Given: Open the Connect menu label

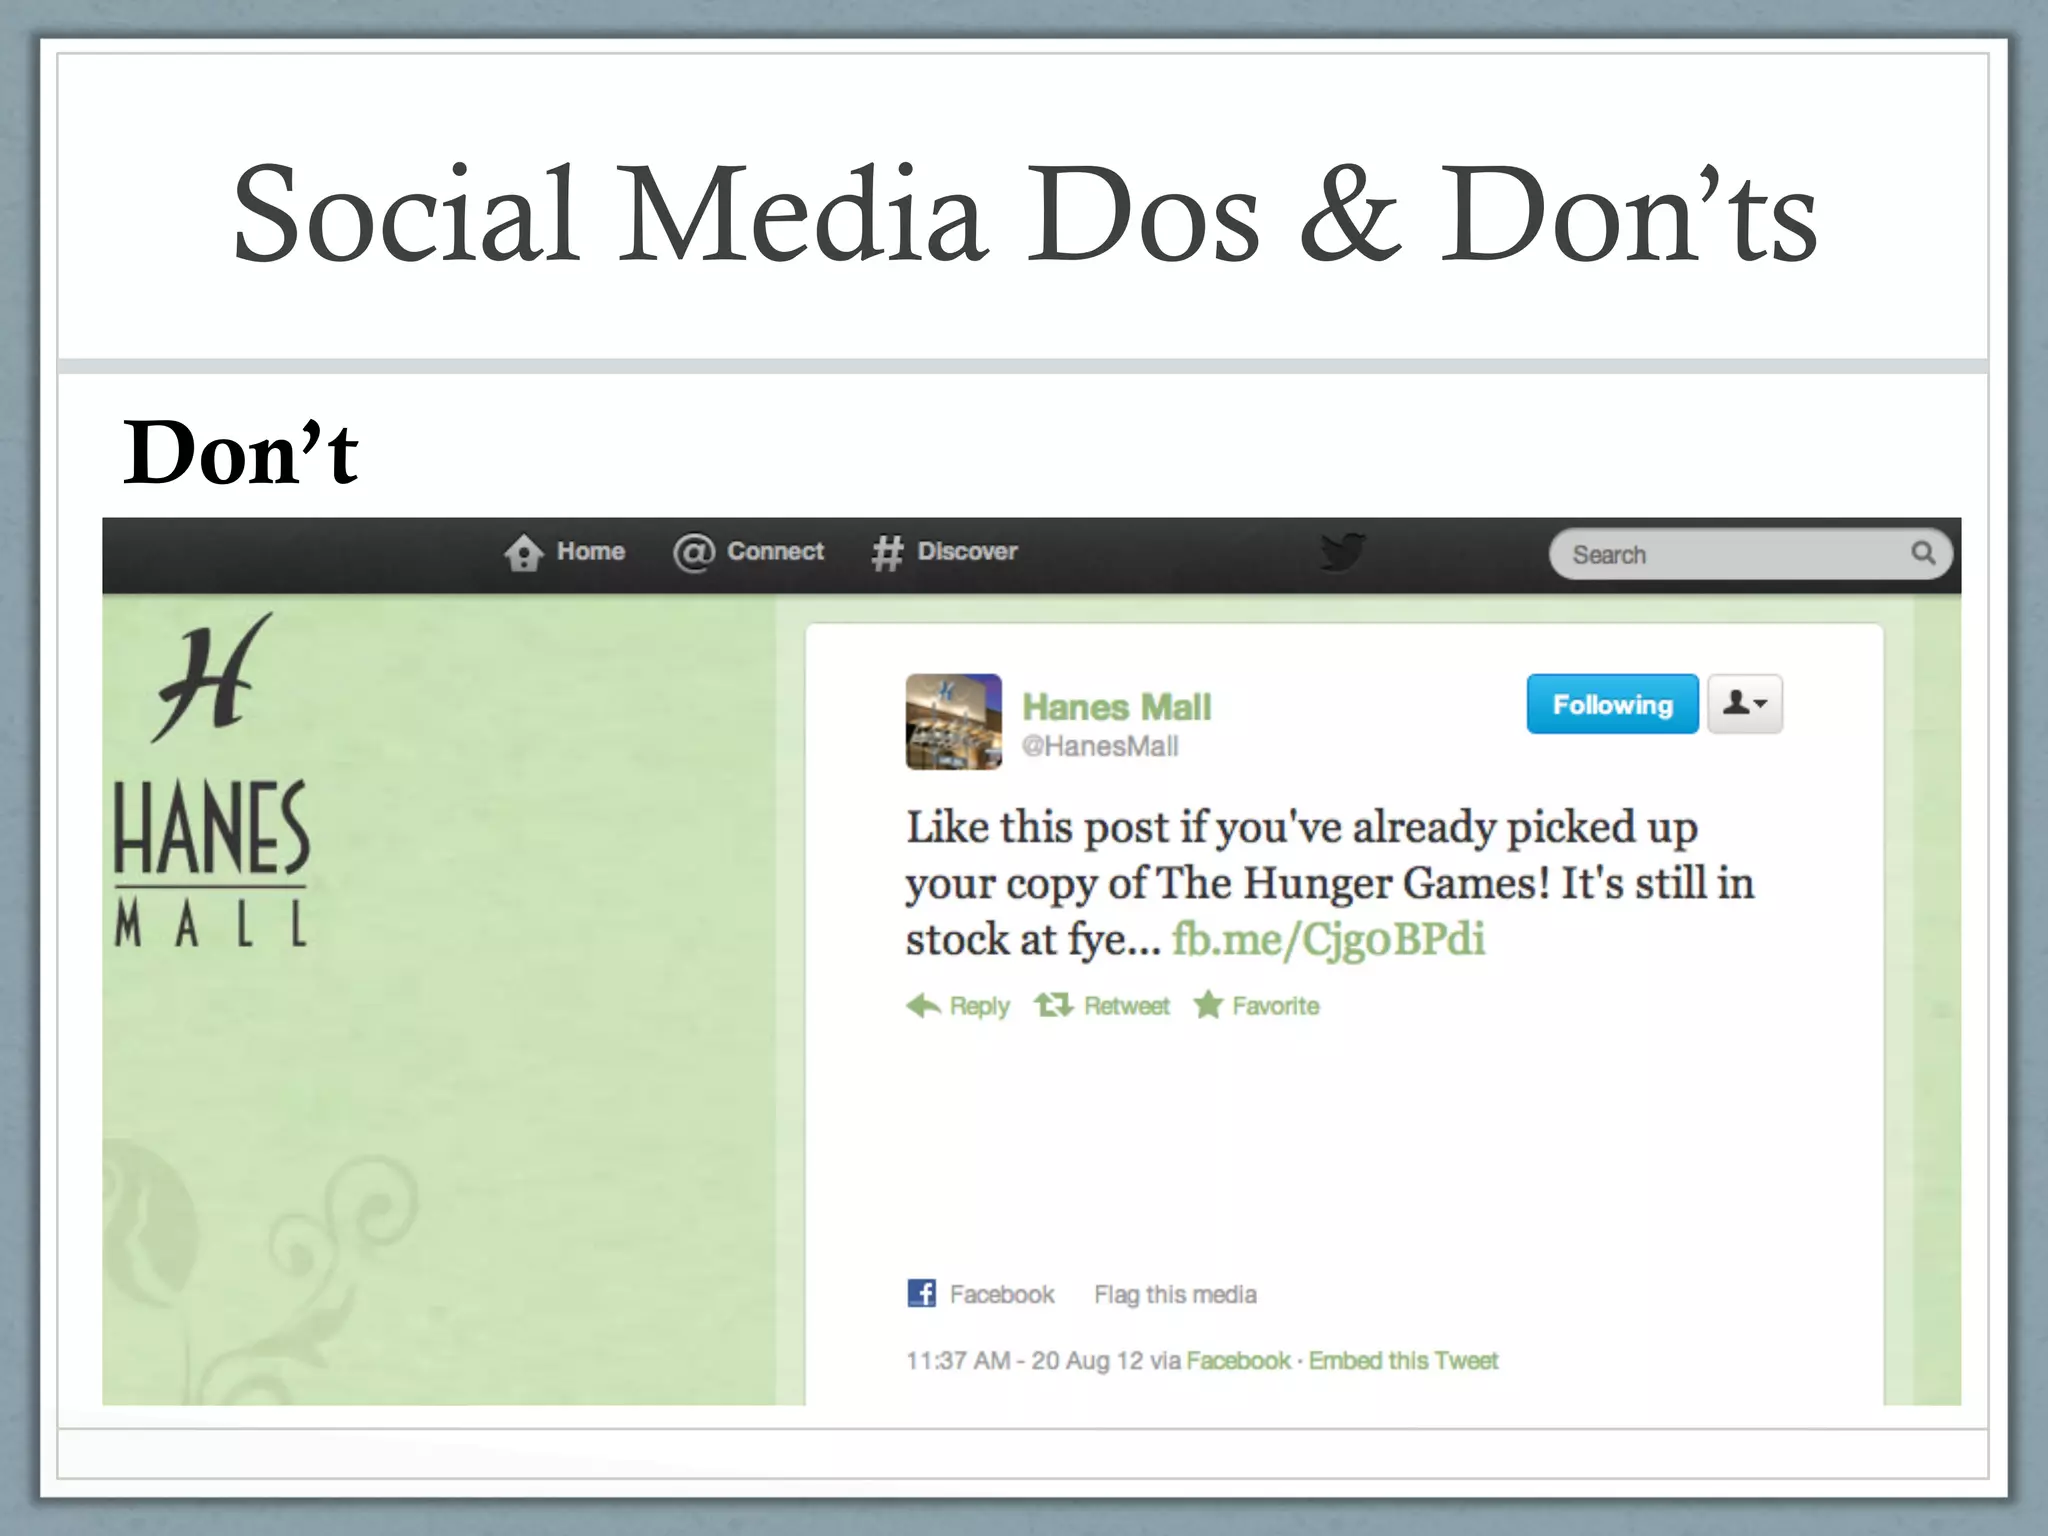Looking at the screenshot, I should [x=775, y=551].
